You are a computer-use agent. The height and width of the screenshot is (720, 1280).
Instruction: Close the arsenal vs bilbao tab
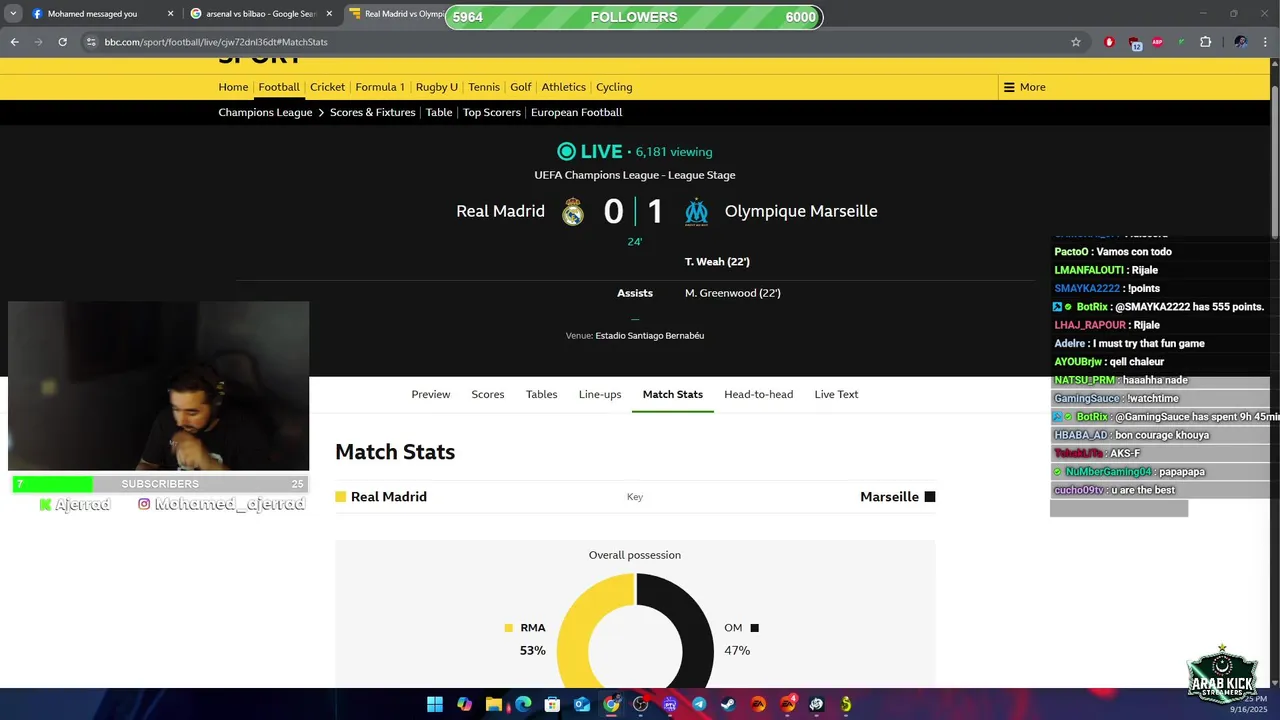[329, 14]
